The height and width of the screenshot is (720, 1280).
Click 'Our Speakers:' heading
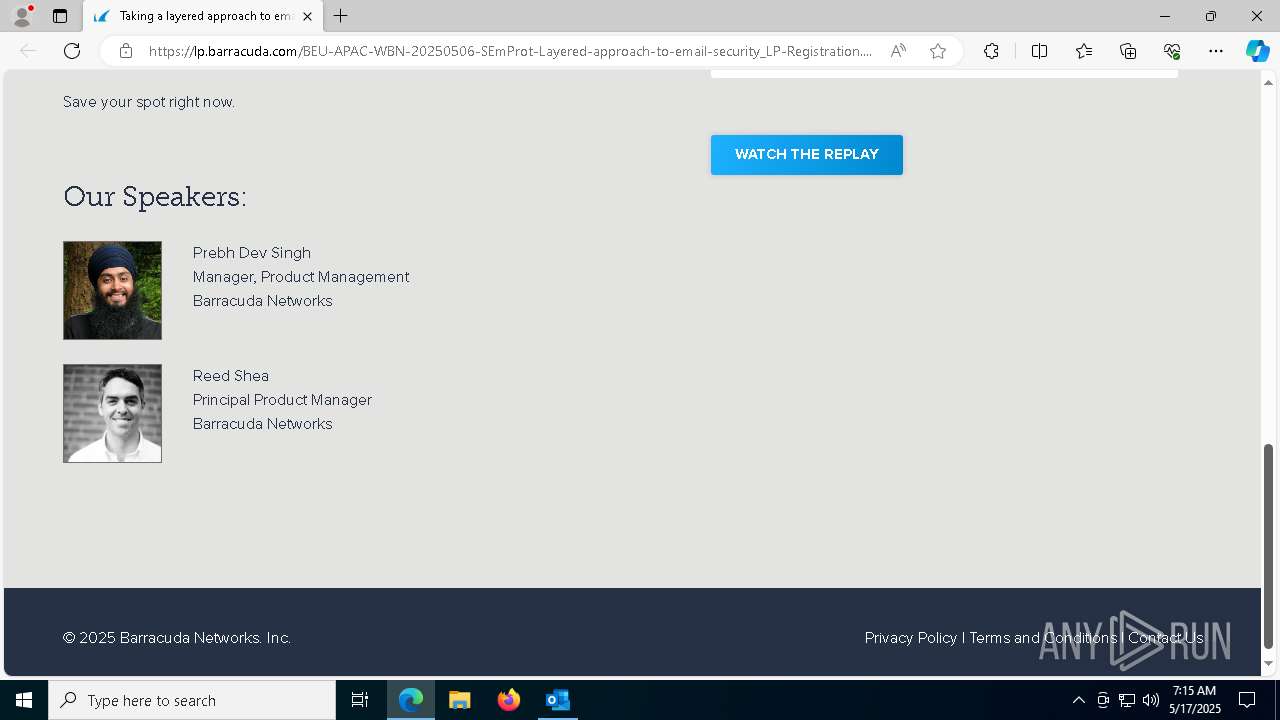155,197
